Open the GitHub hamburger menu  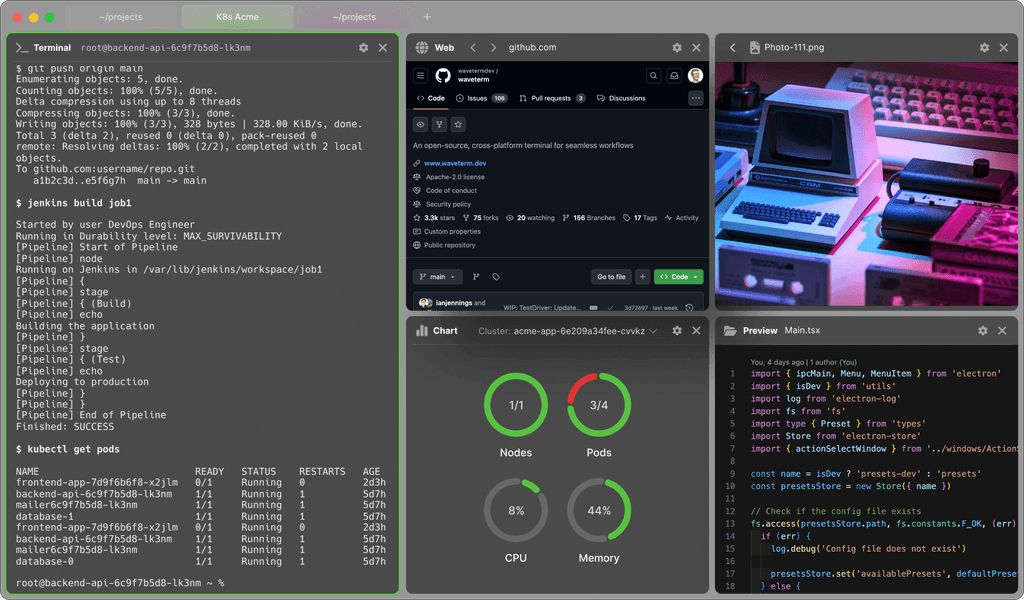click(421, 75)
